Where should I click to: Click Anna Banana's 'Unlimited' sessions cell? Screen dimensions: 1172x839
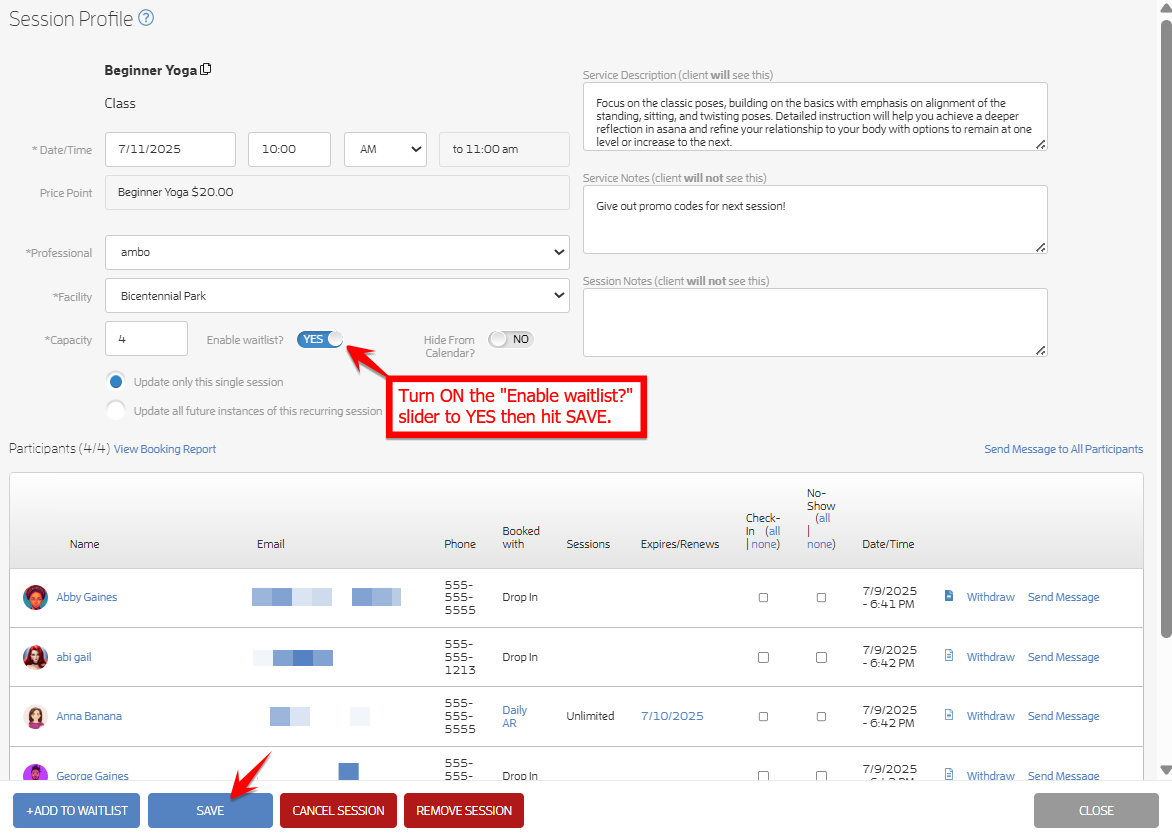click(590, 716)
